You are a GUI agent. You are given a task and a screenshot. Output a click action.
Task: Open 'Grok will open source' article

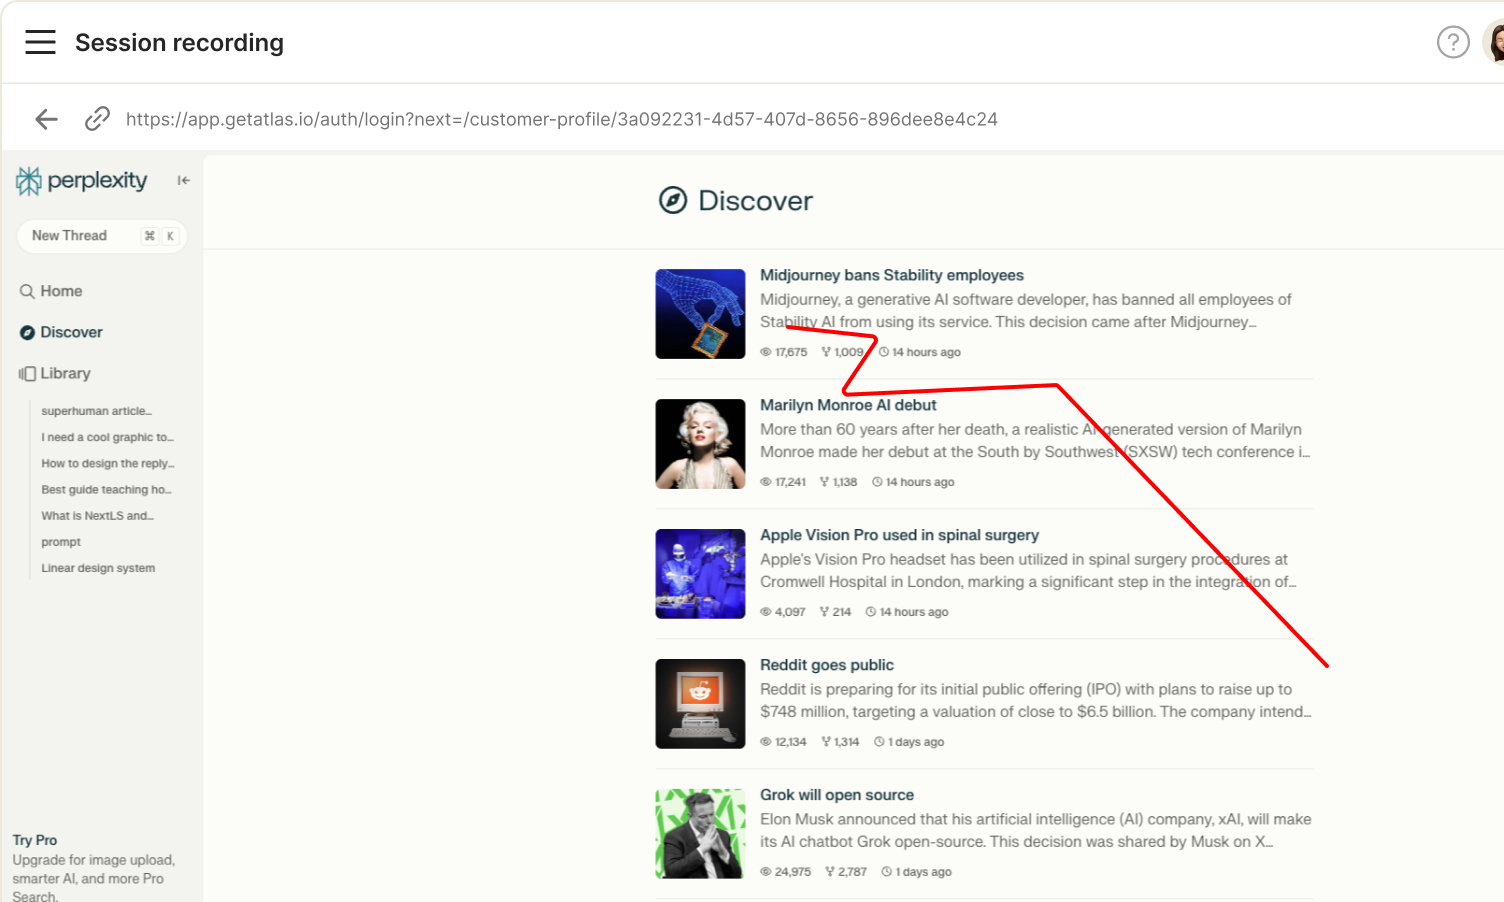pos(836,795)
